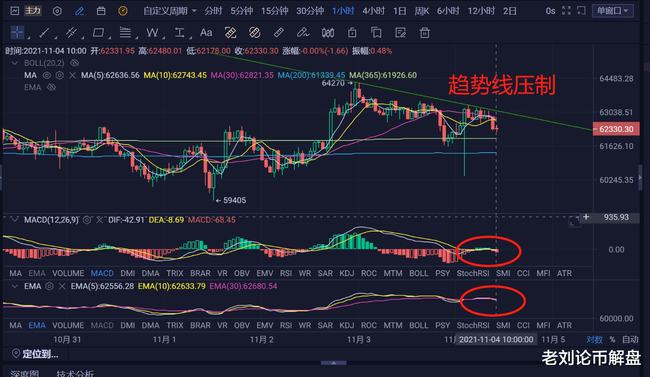Open the EMA sub-panel settings gear
Screen dimensions: 650x377
click(x=49, y=286)
